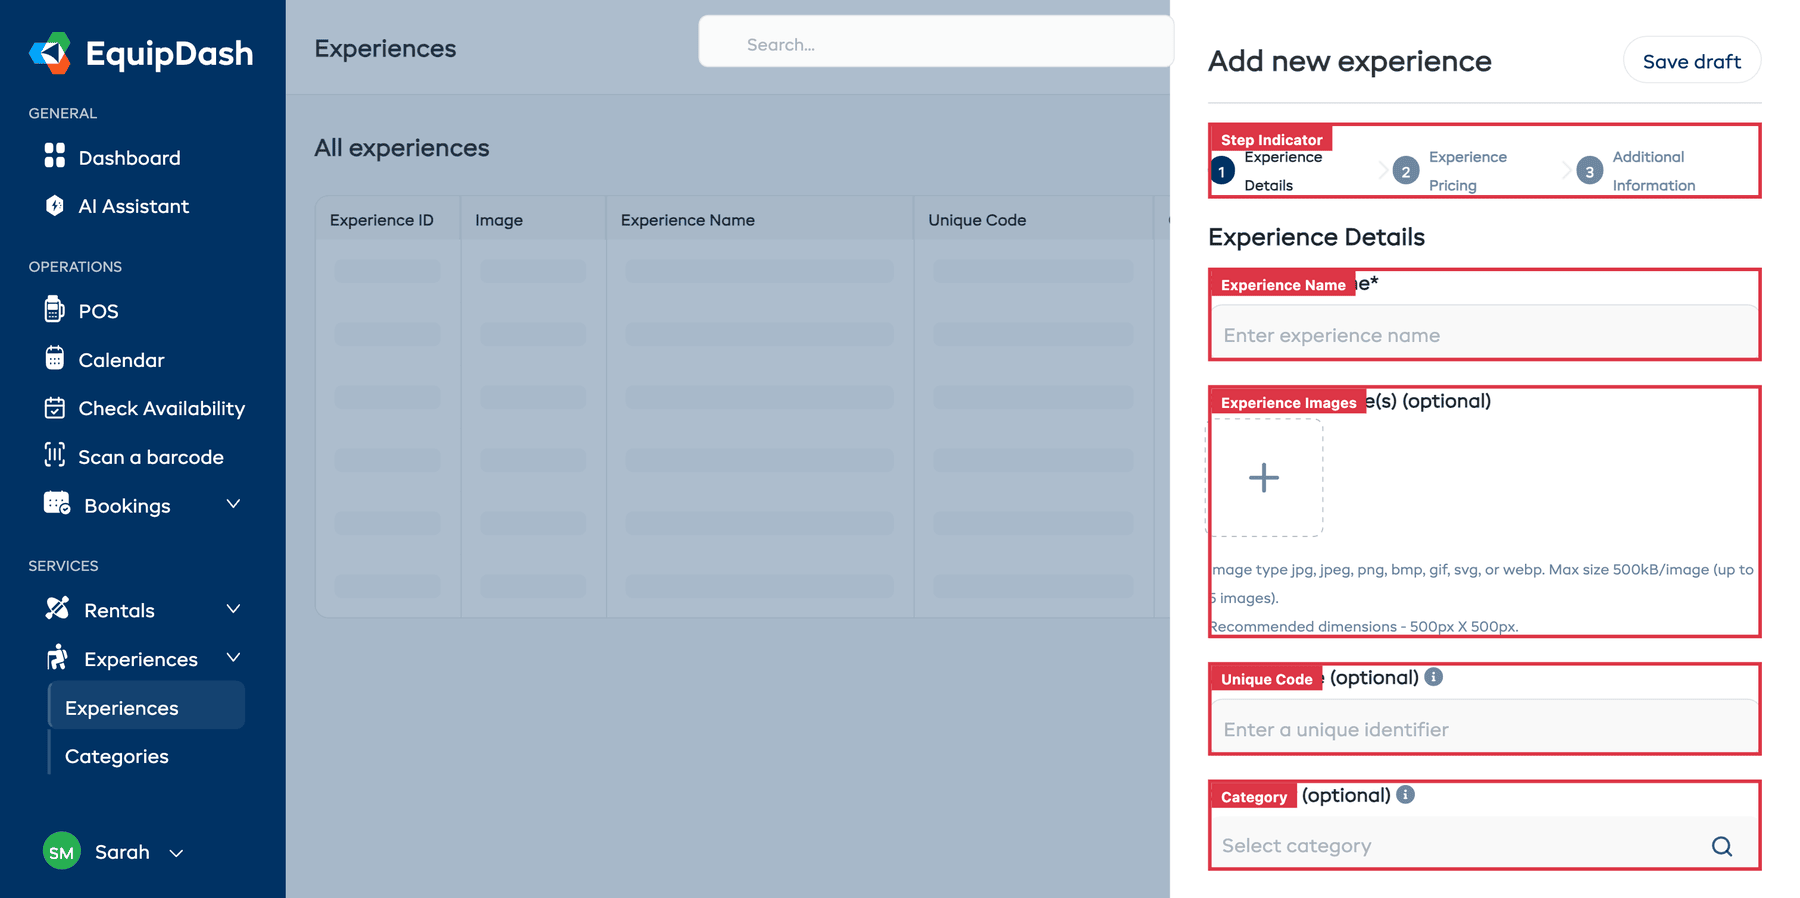Click the Bookings icon

coord(57,503)
